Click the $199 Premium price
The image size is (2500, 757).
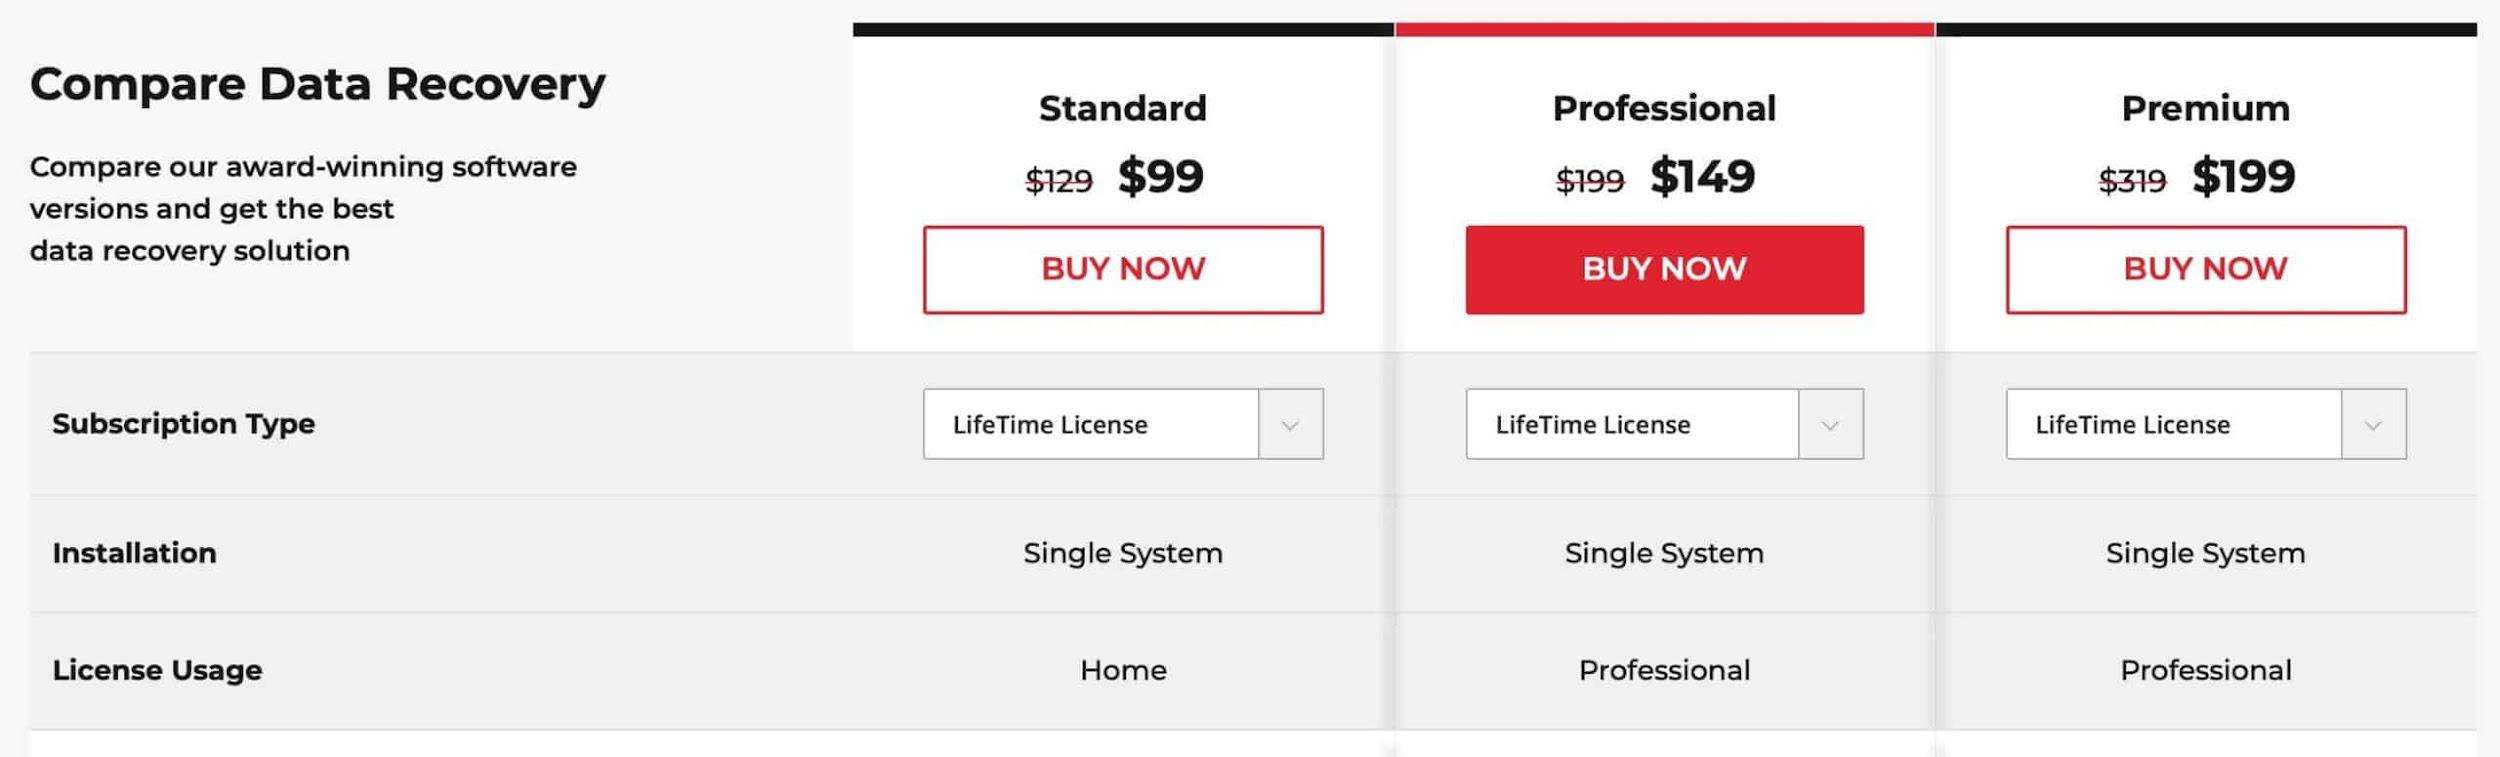pyautogui.click(x=2244, y=176)
